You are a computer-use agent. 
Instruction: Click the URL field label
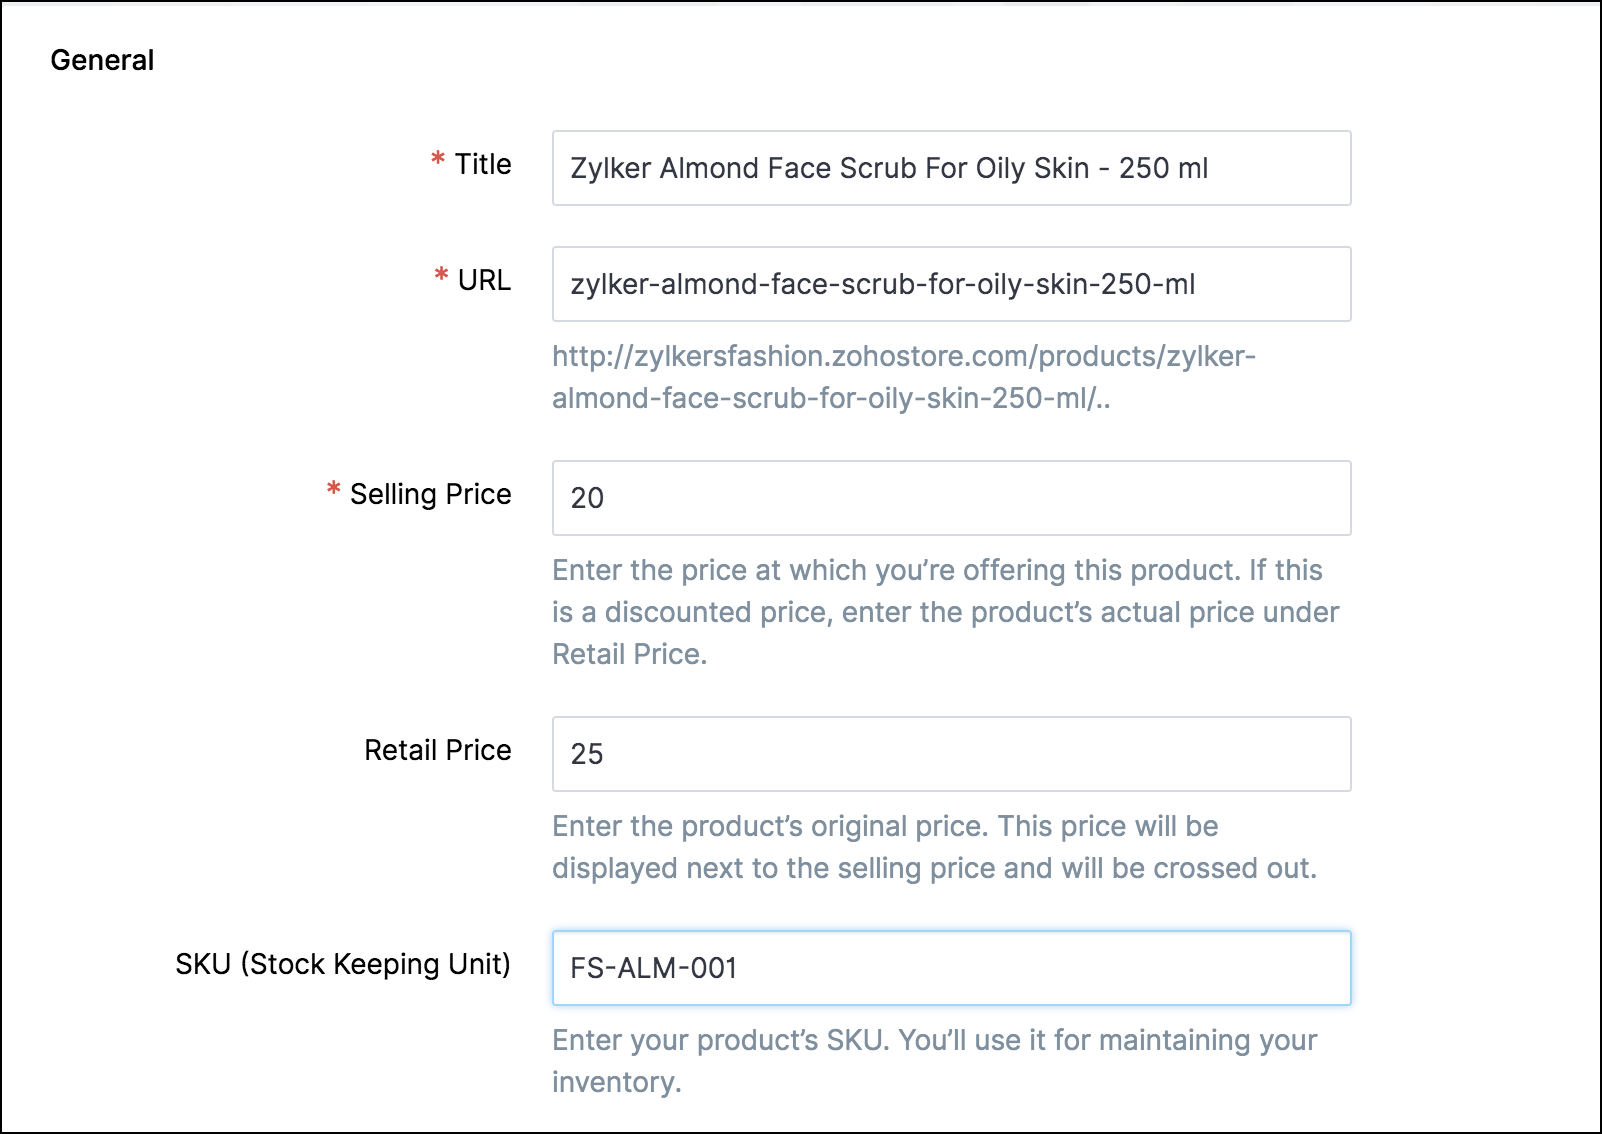[484, 280]
